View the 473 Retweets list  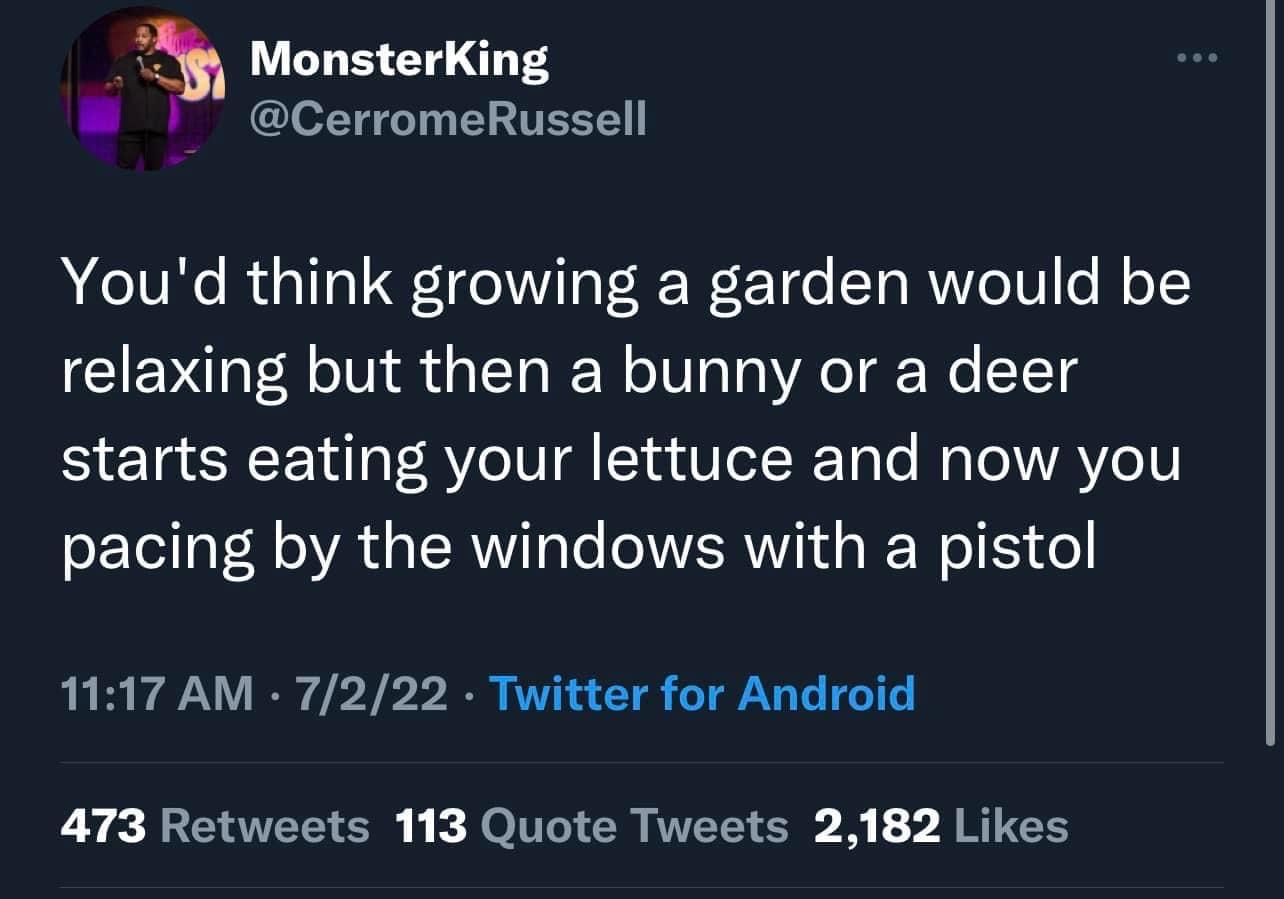[215, 826]
